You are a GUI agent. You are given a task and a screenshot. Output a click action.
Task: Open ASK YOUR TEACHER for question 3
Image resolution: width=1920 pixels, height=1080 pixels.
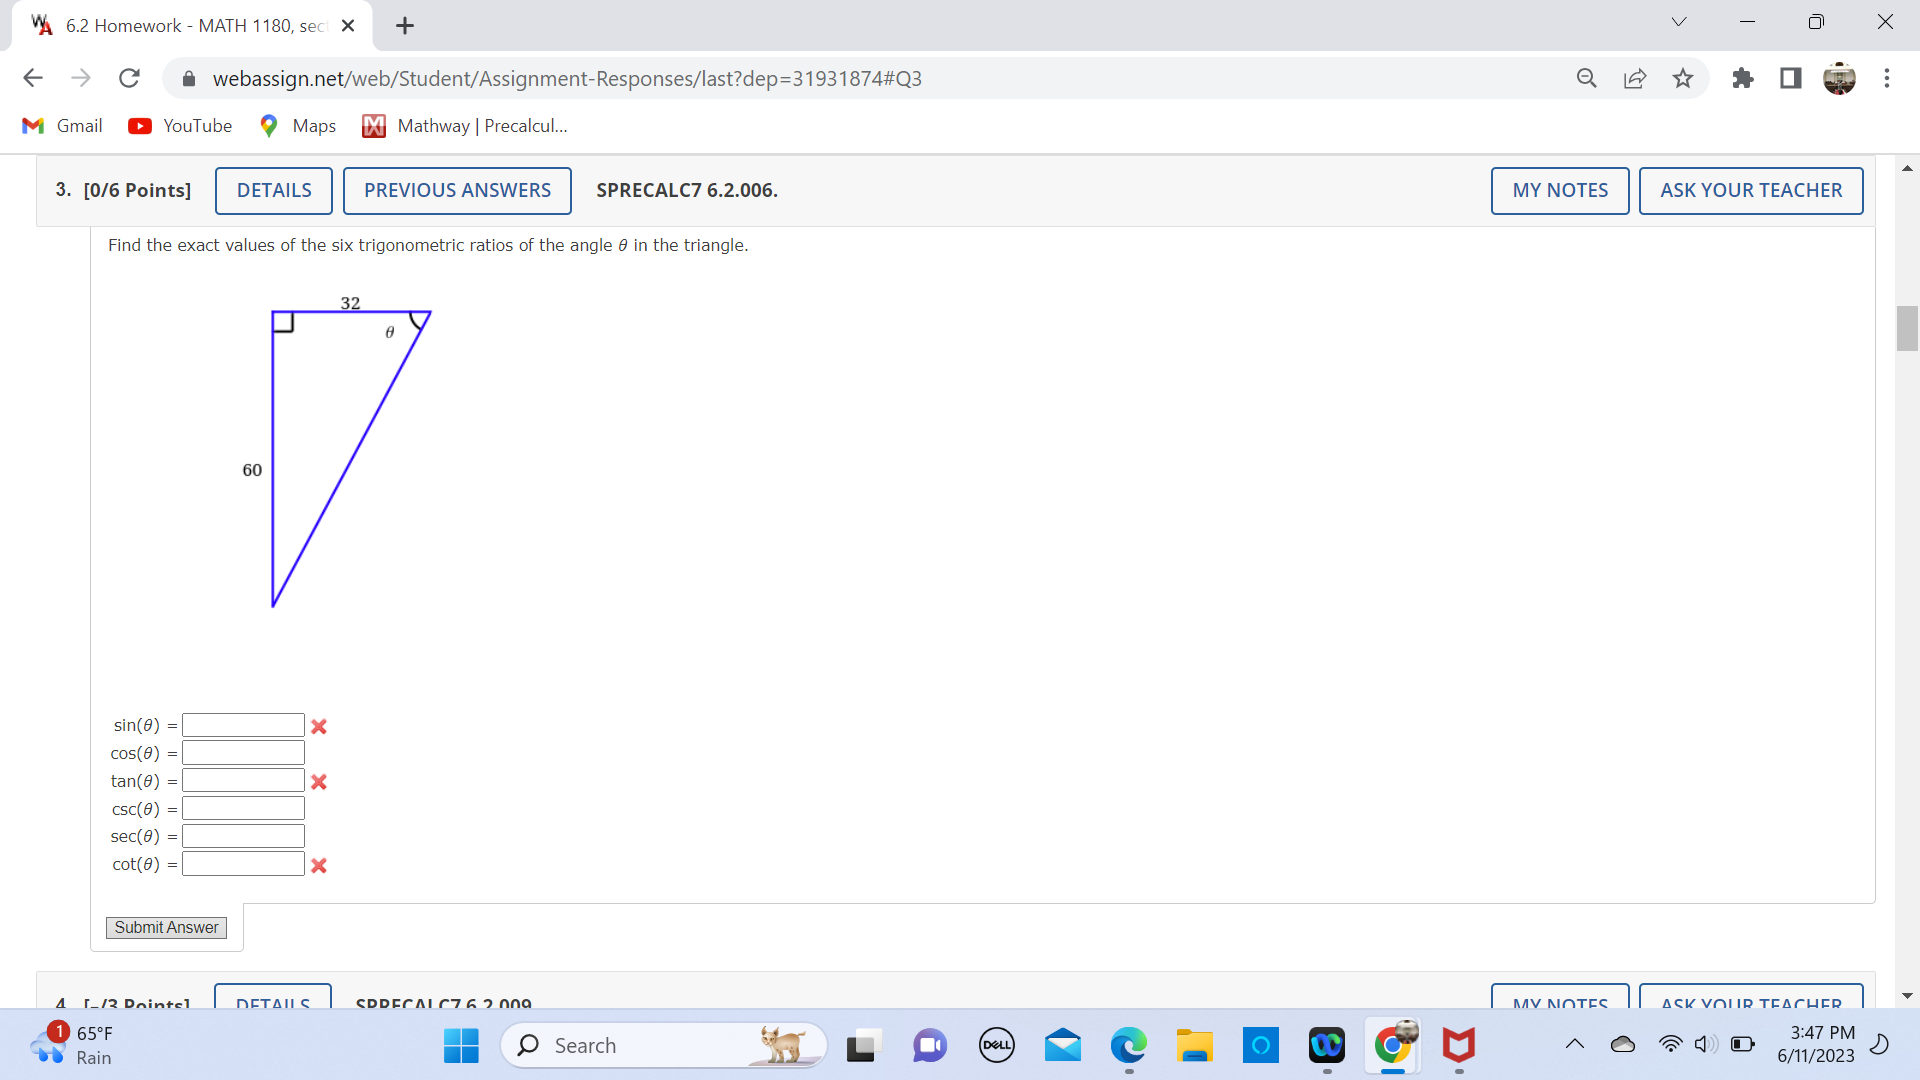[1751, 190]
